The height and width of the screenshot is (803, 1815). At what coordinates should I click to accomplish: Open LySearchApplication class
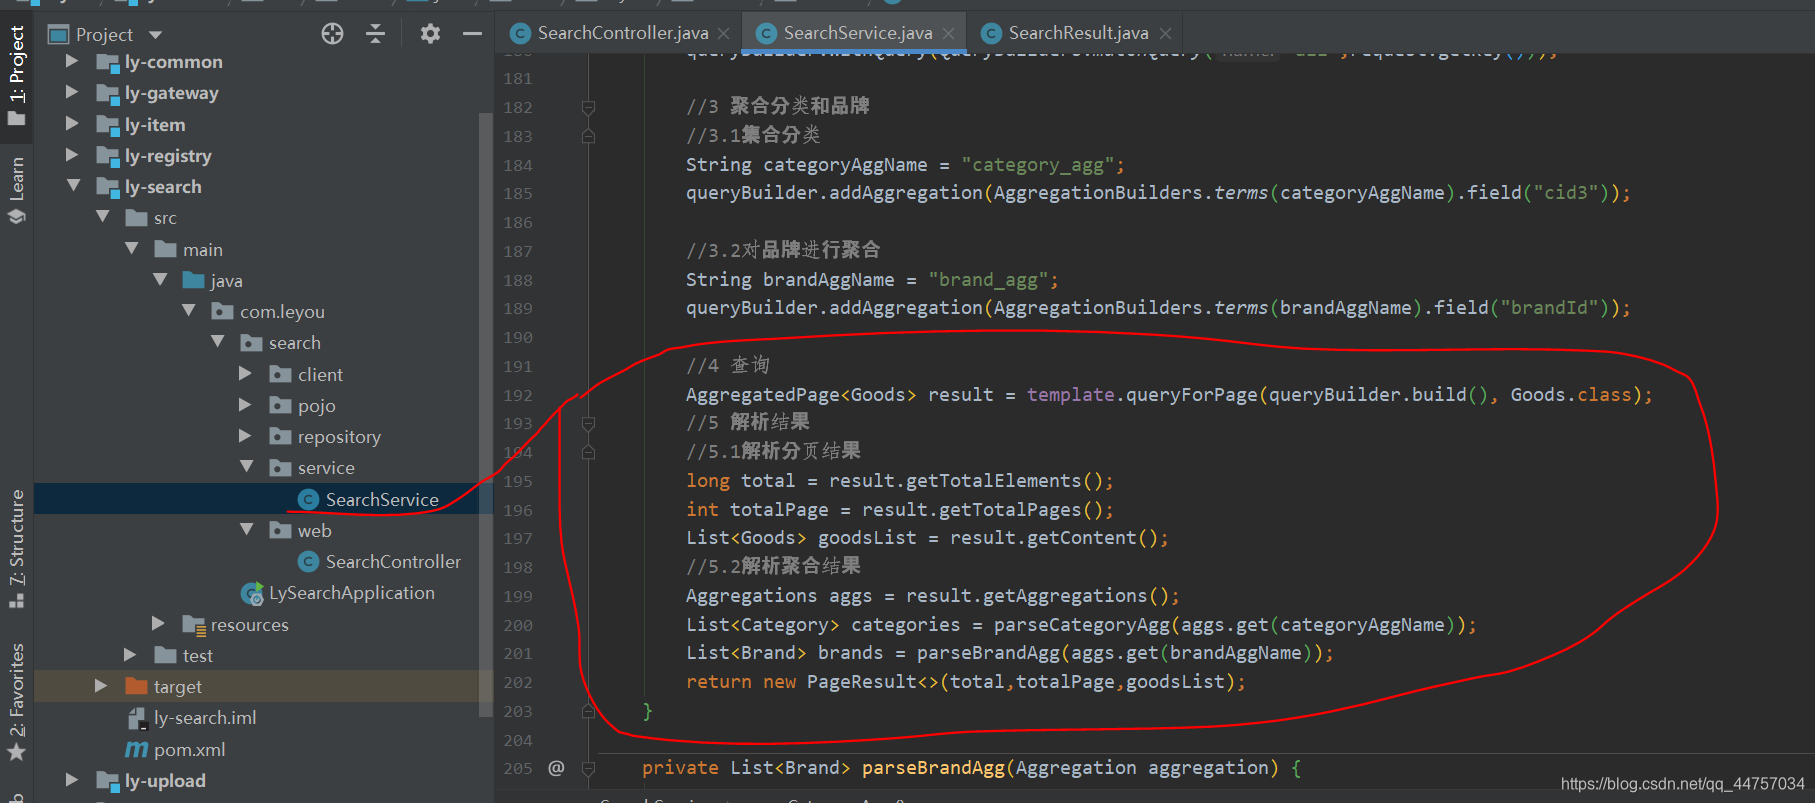[x=352, y=593]
